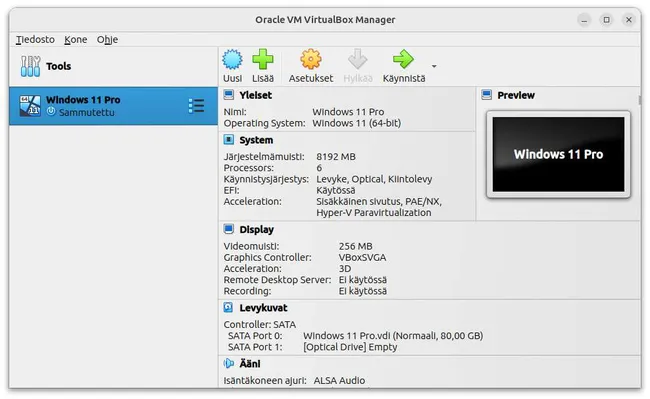Start the VM with the Käynnistä arrow
Screen dimensions: 650x399
pyautogui.click(x=403, y=59)
